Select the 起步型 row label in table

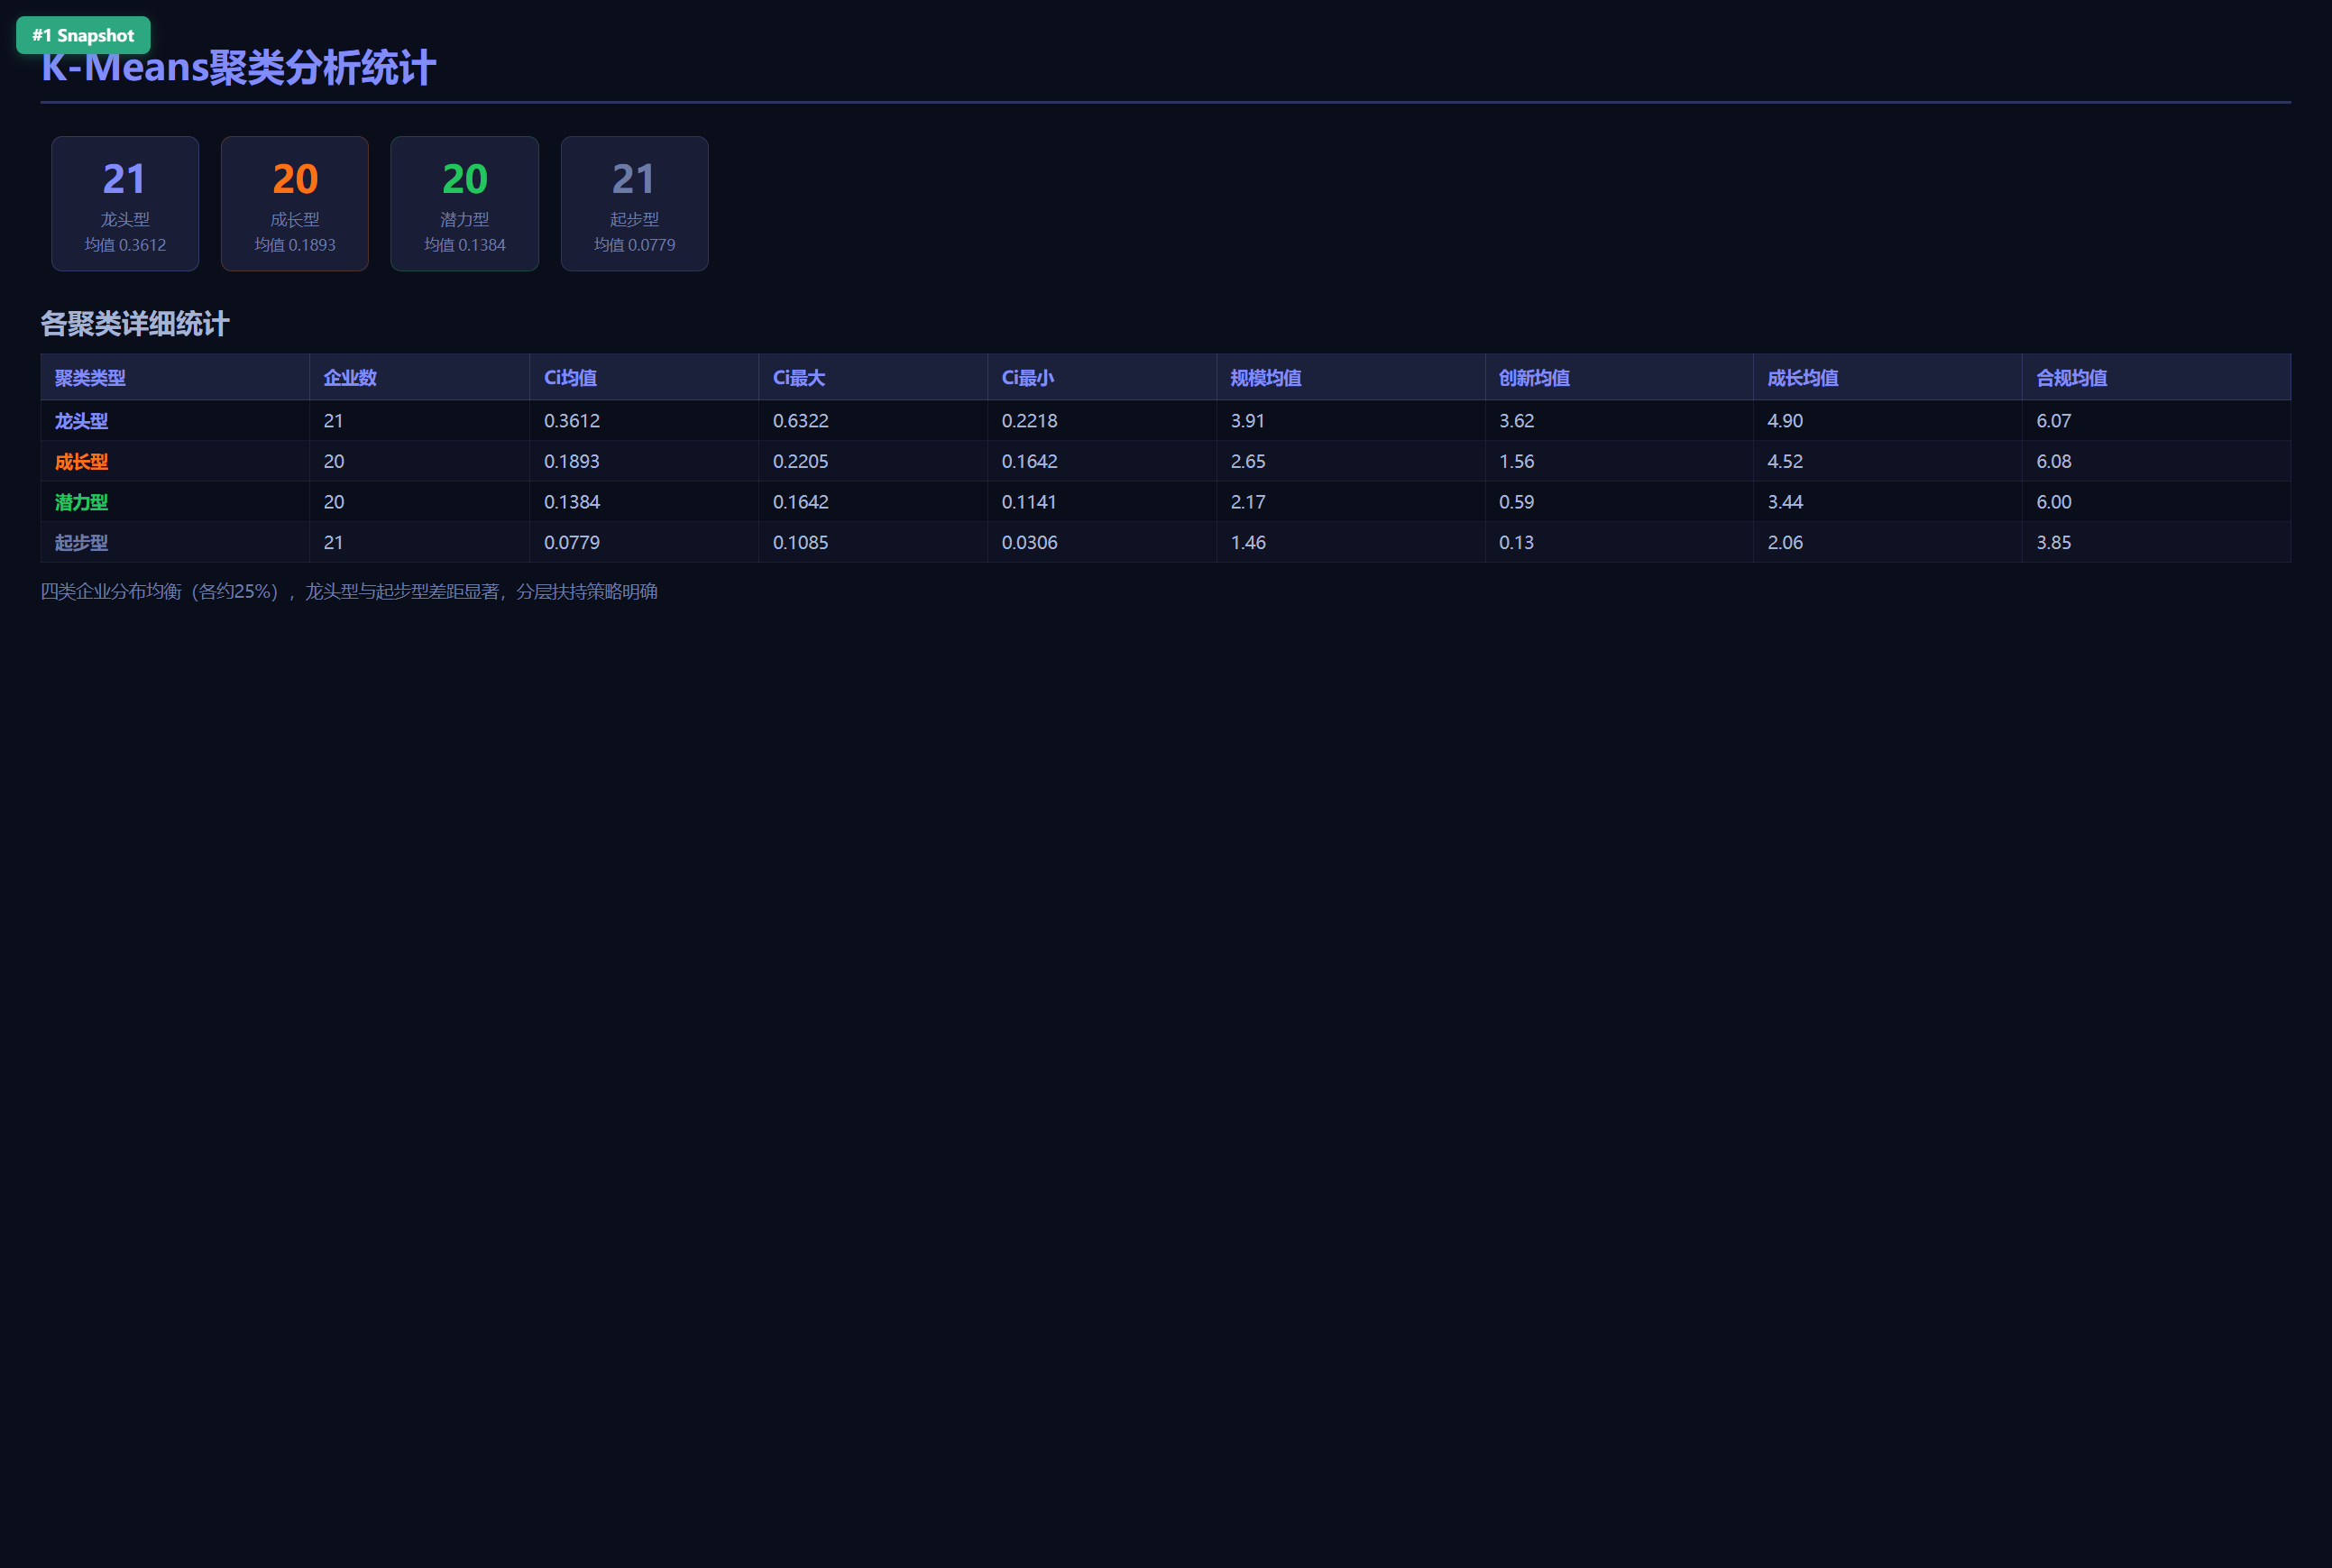pyautogui.click(x=81, y=543)
